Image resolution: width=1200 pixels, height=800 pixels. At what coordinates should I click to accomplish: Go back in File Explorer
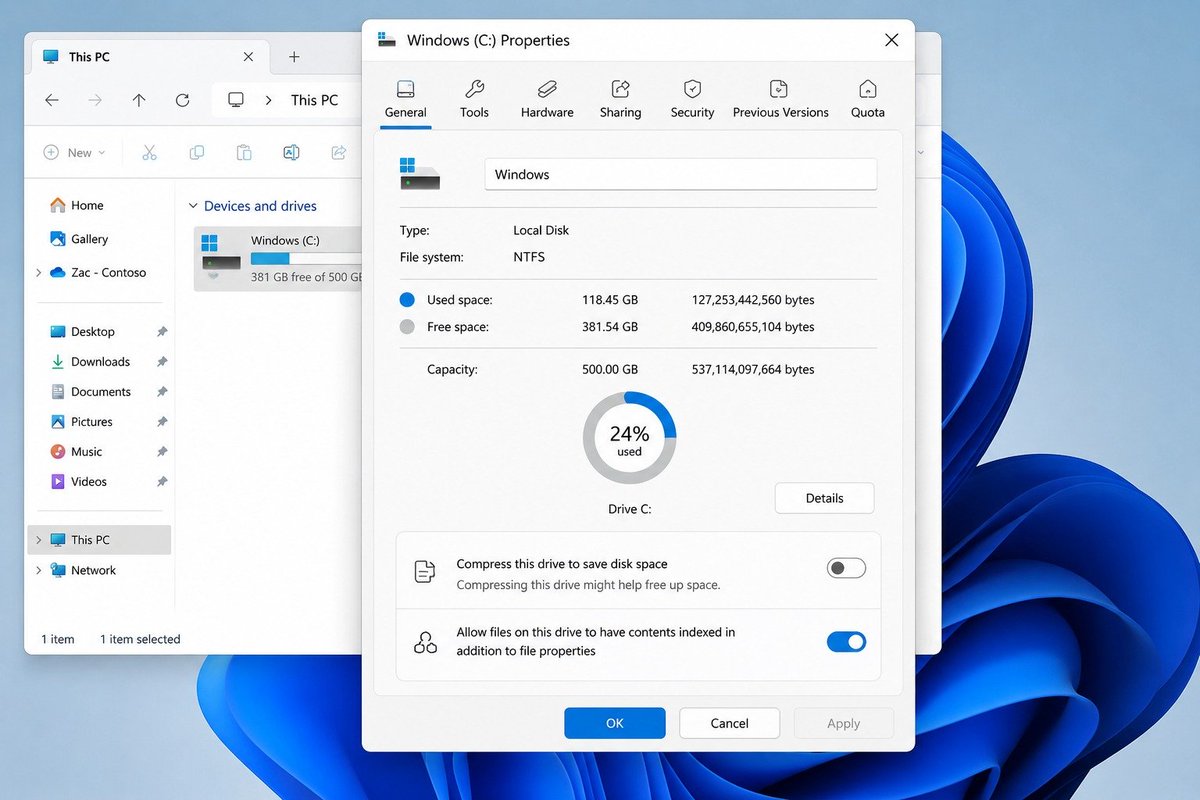click(52, 100)
